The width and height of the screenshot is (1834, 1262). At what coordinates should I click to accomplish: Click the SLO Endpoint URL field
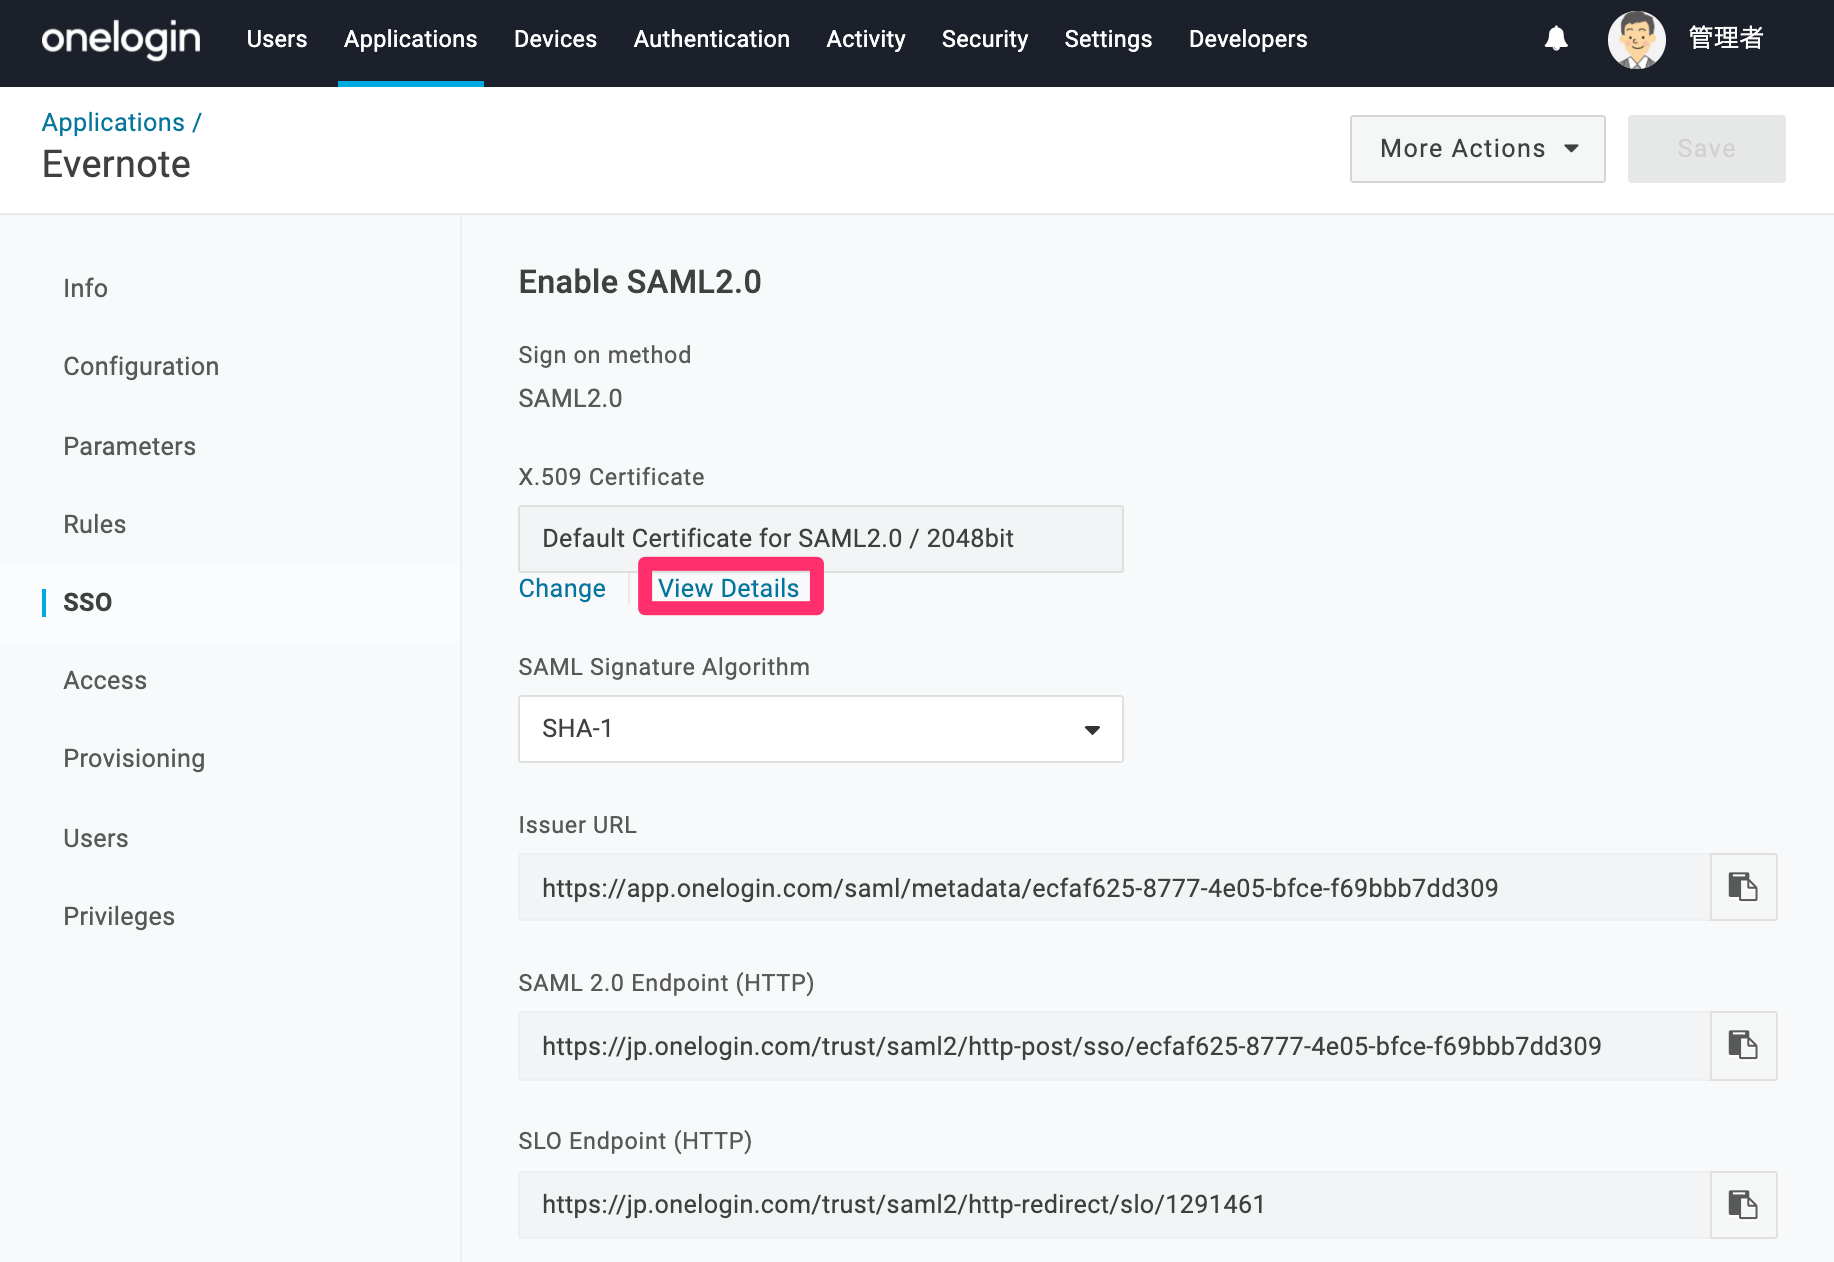(x=1114, y=1204)
